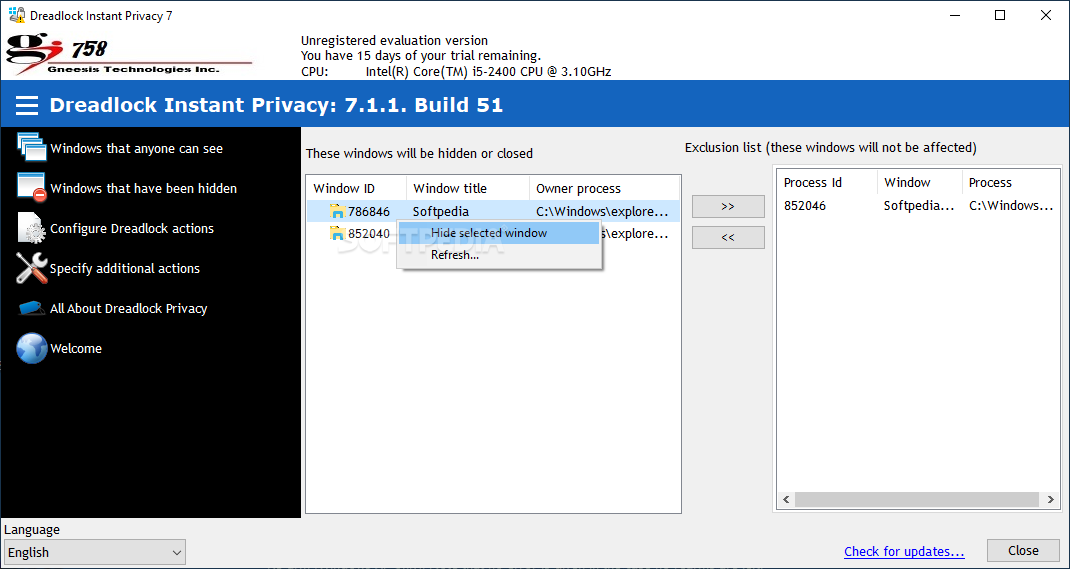Minimize the Dreadlock window
This screenshot has width=1070, height=569.
(954, 15)
